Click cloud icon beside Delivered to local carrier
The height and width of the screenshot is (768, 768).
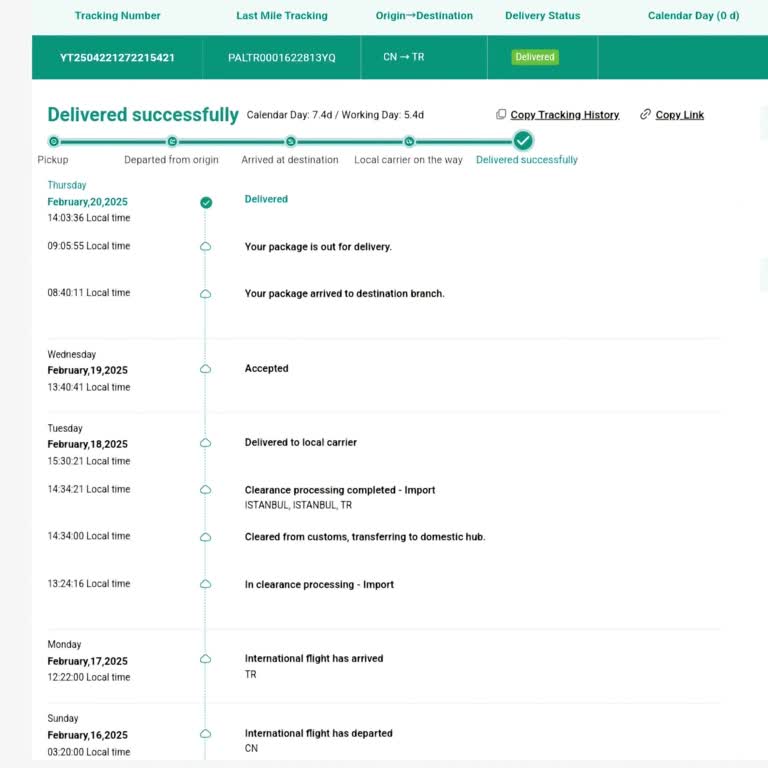coord(206,443)
